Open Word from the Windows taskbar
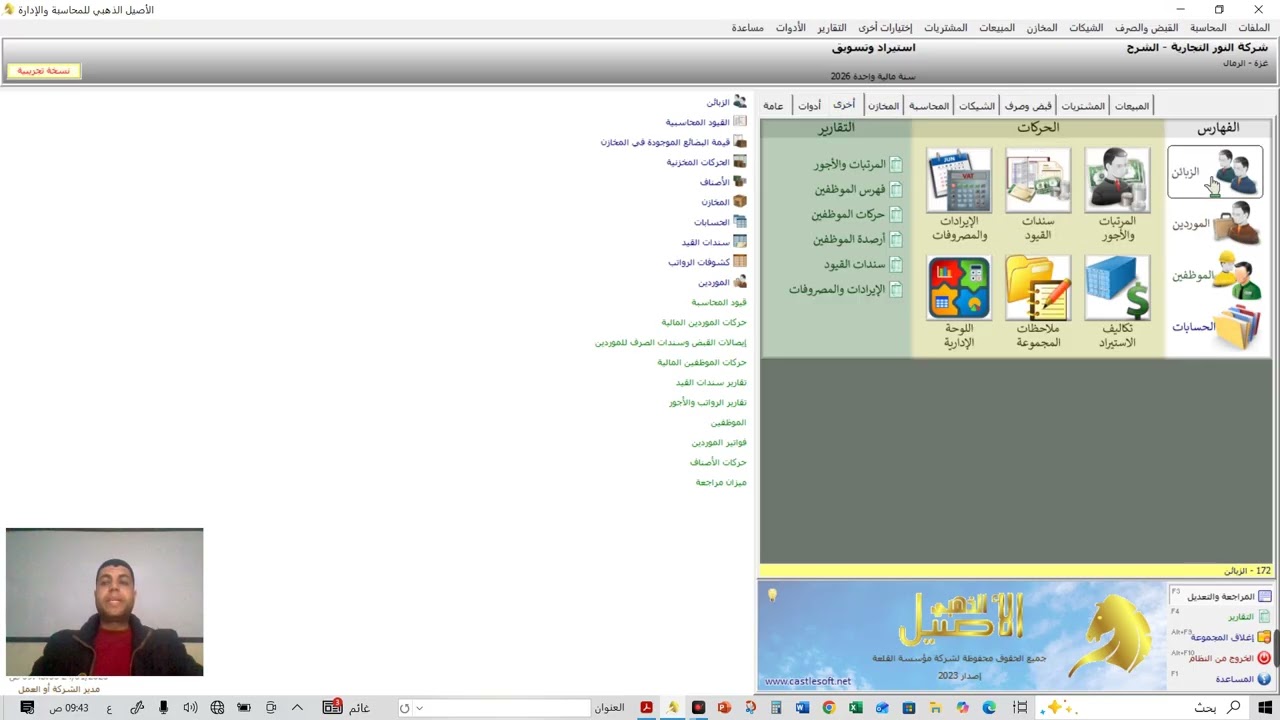This screenshot has width=1280, height=720. 802,708
